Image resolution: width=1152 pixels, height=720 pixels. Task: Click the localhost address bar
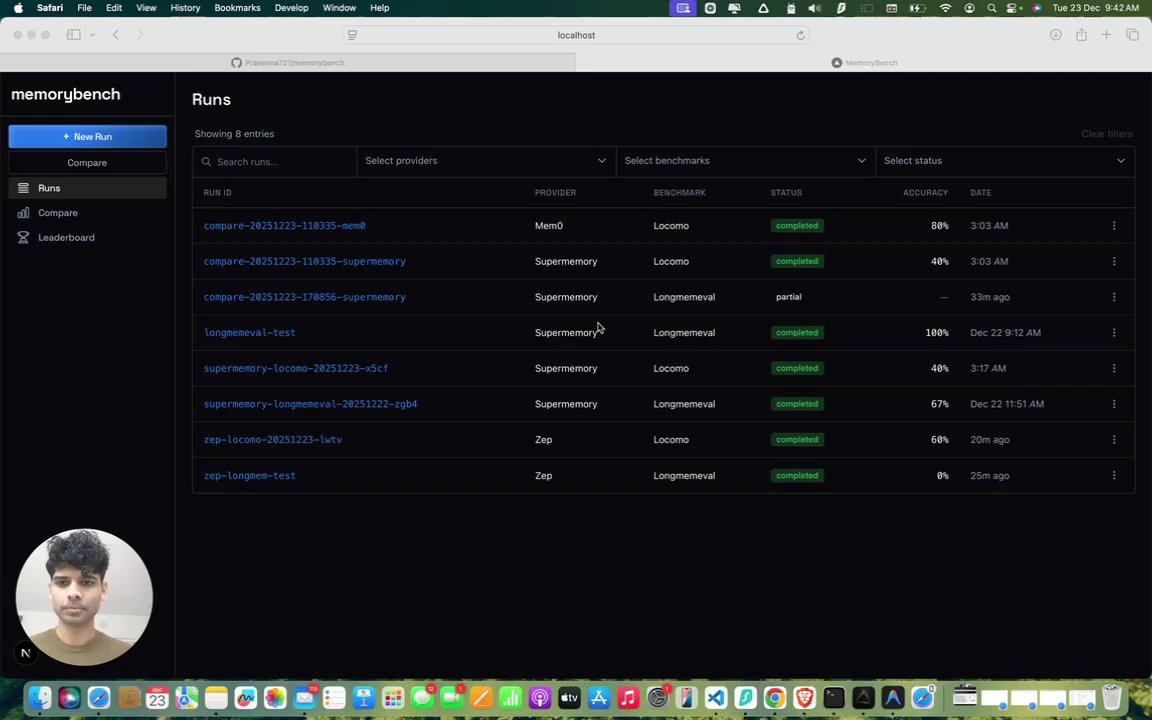(576, 35)
